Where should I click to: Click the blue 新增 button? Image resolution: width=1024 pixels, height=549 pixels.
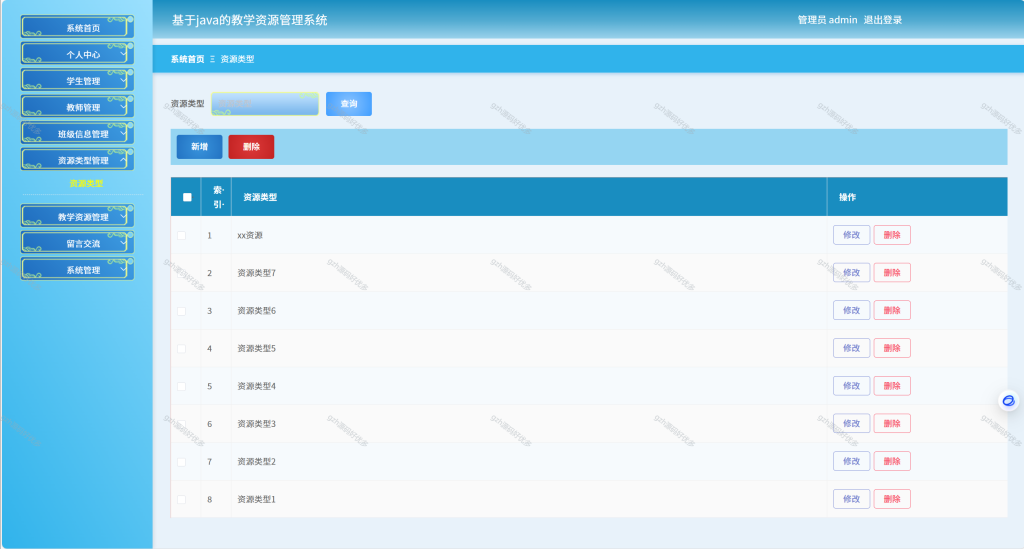(x=199, y=147)
